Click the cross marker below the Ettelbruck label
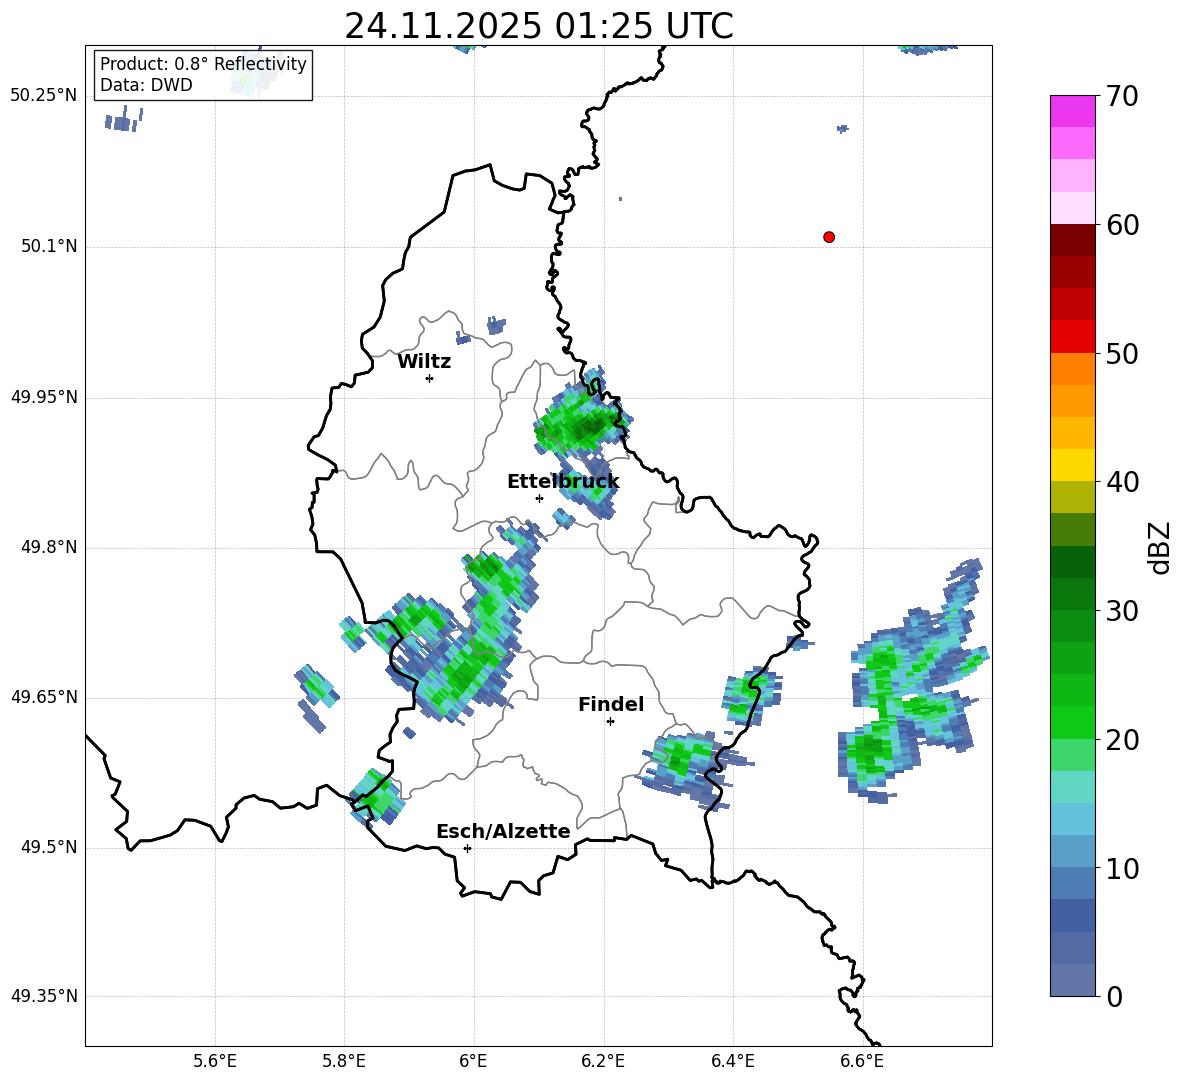Screen dimensions: 1184x1081 (x=539, y=498)
